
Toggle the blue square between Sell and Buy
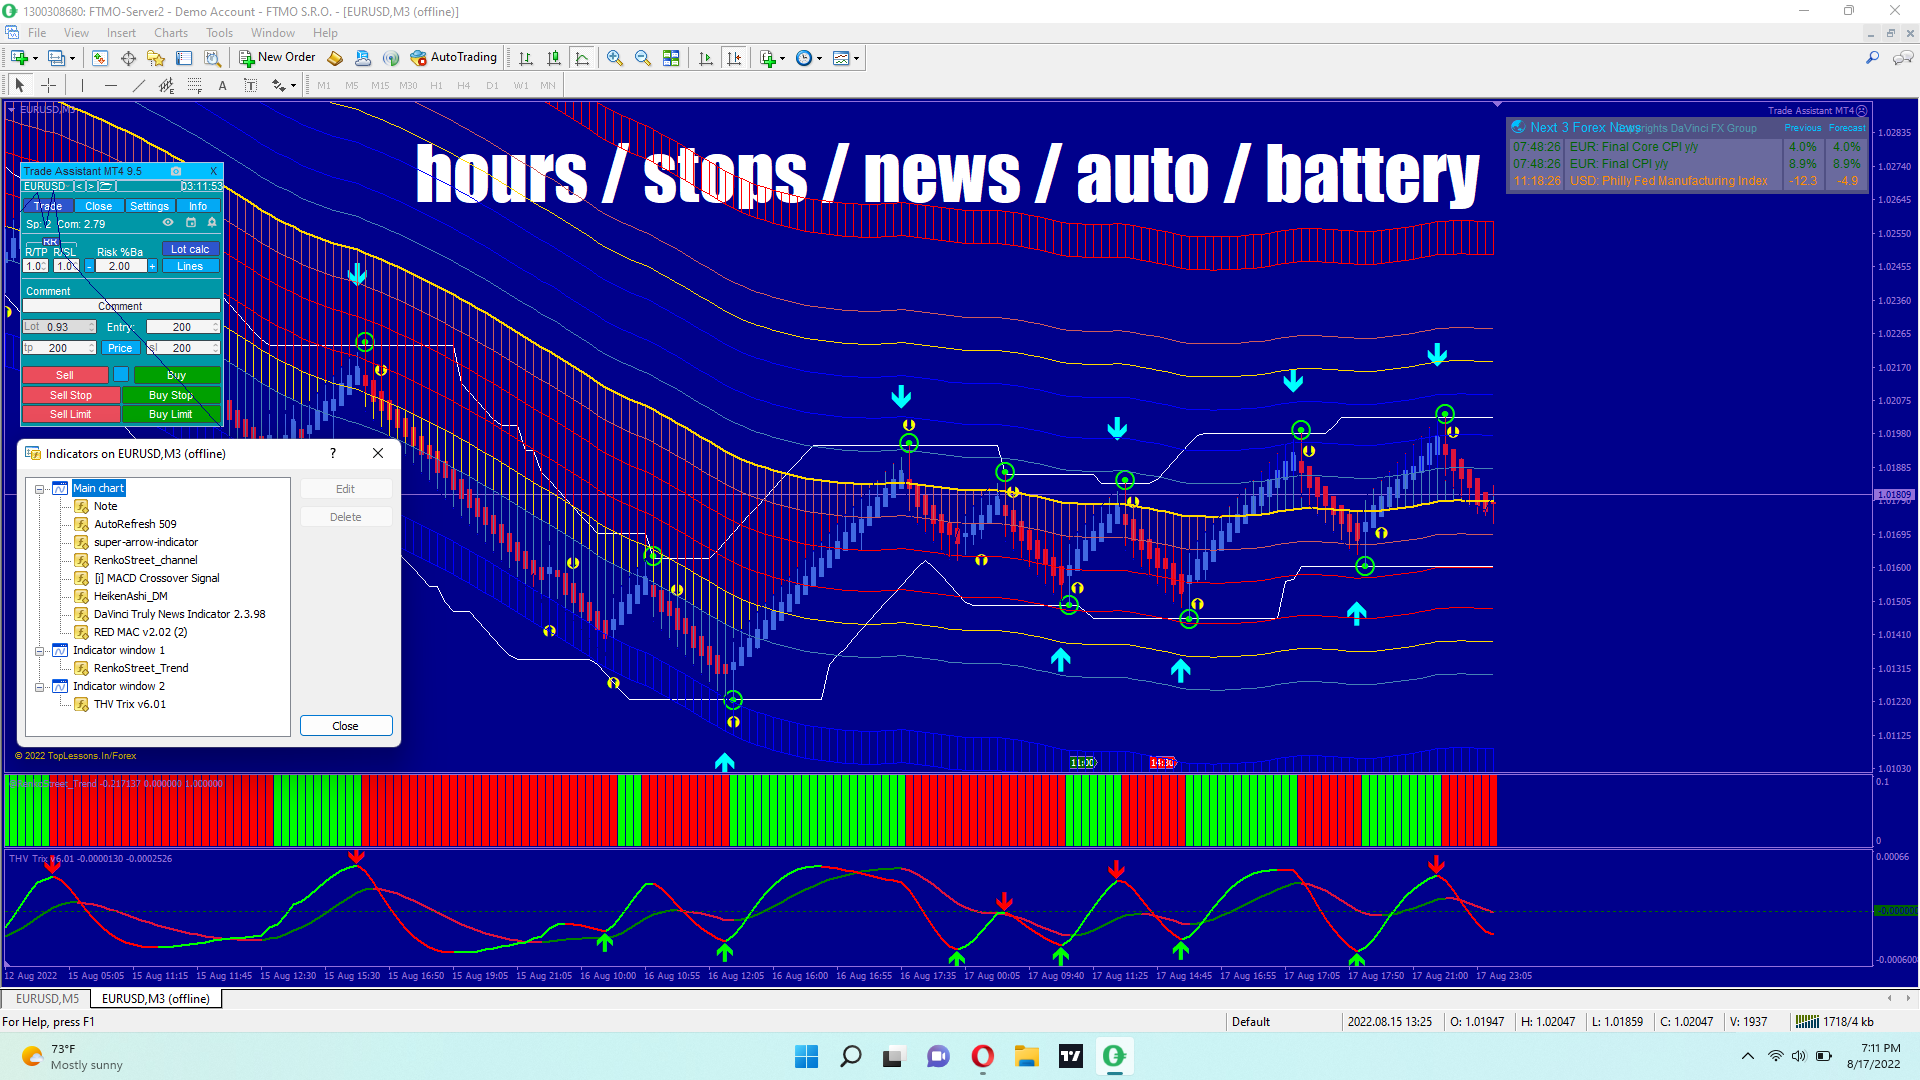[121, 375]
